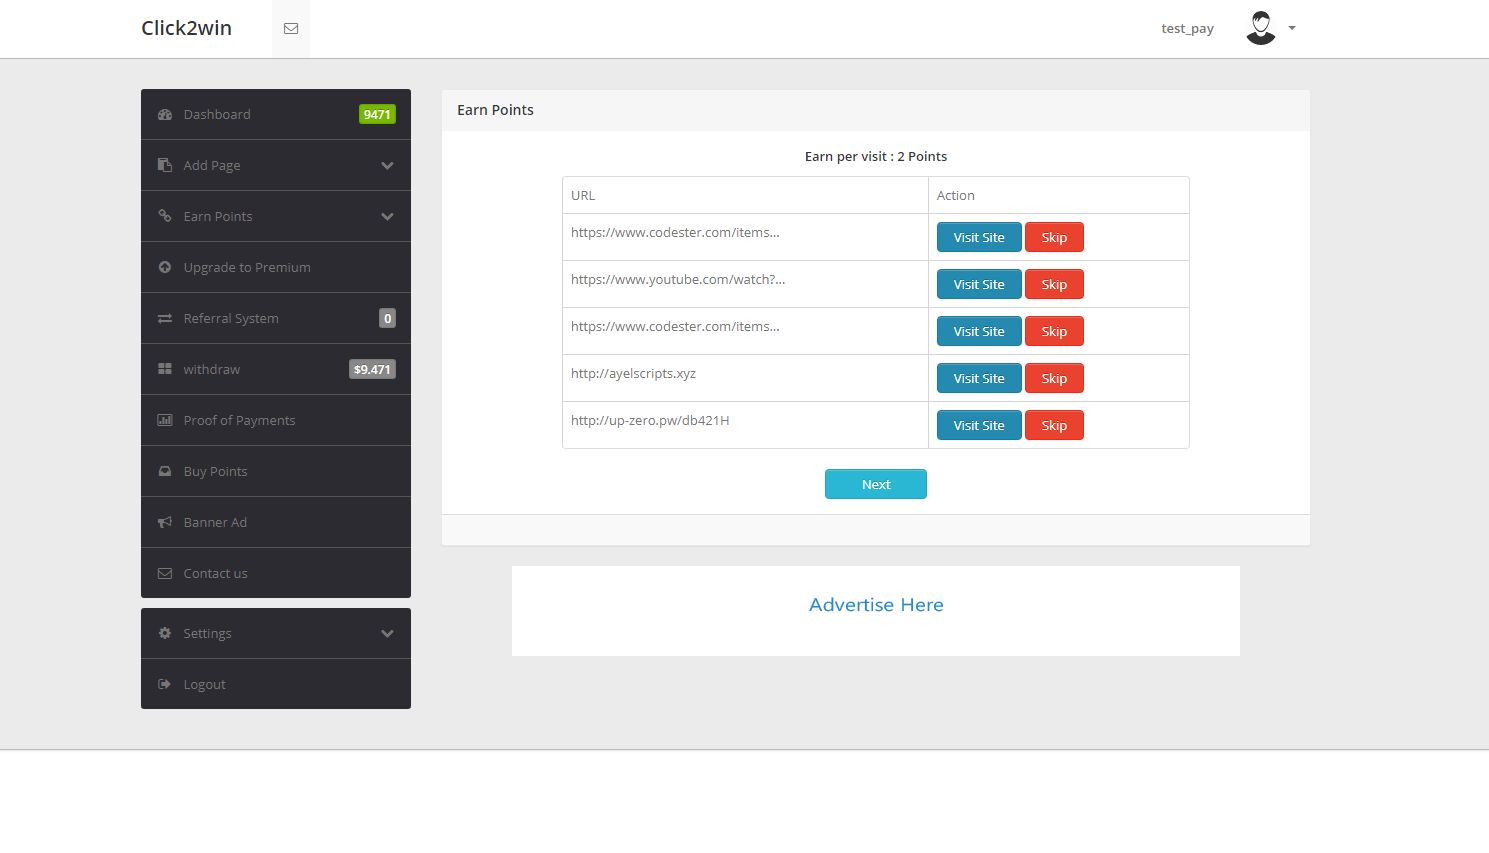Skip the up-zero.pw/db421H row

1054,426
